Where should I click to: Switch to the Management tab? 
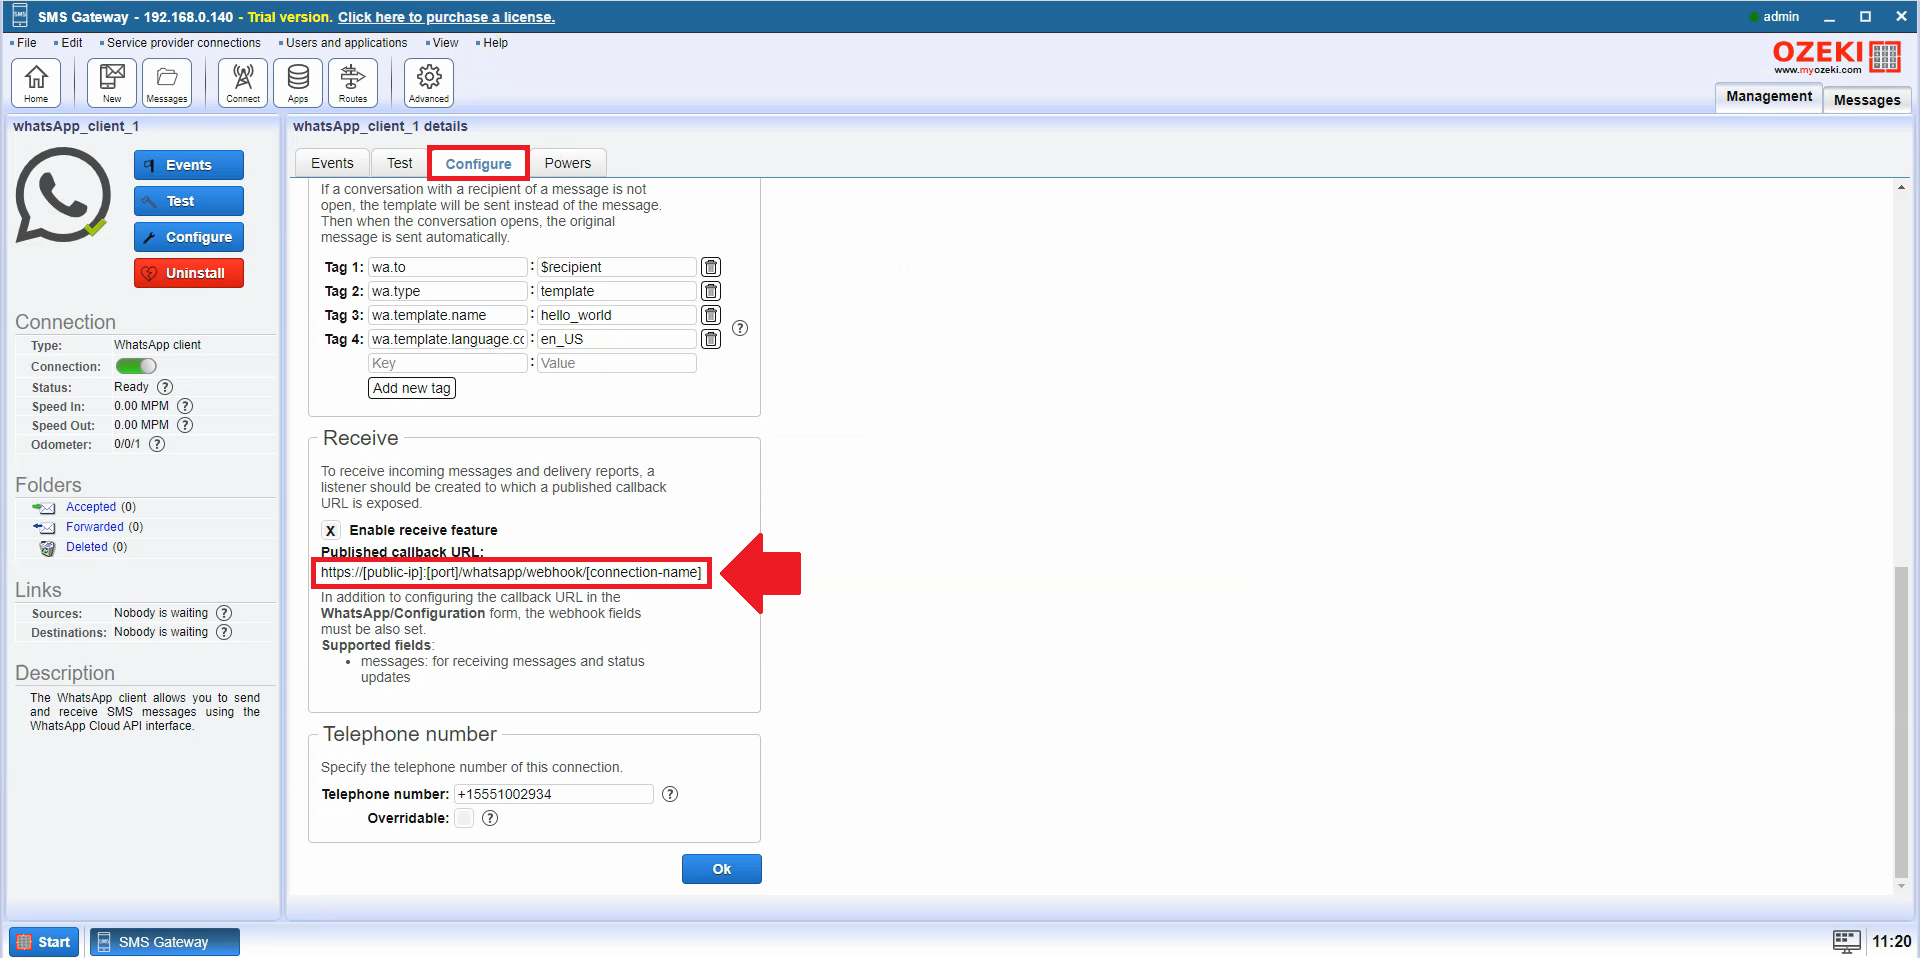tap(1768, 97)
